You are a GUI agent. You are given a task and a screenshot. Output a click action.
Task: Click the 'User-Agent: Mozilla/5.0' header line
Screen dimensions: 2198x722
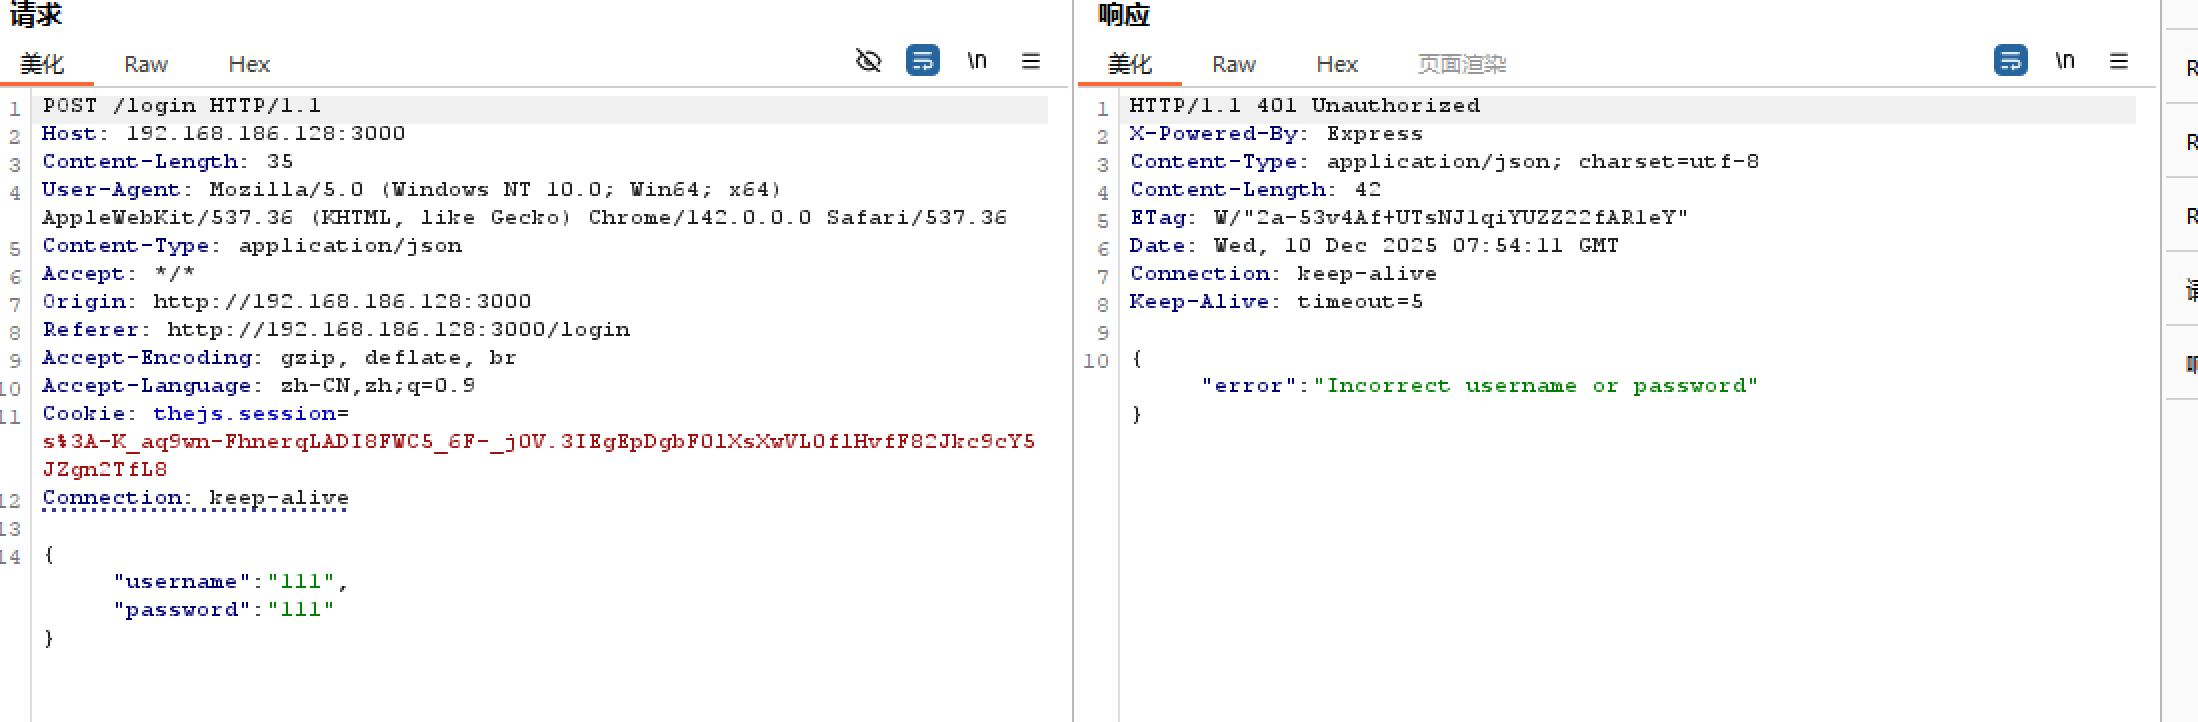(412, 190)
